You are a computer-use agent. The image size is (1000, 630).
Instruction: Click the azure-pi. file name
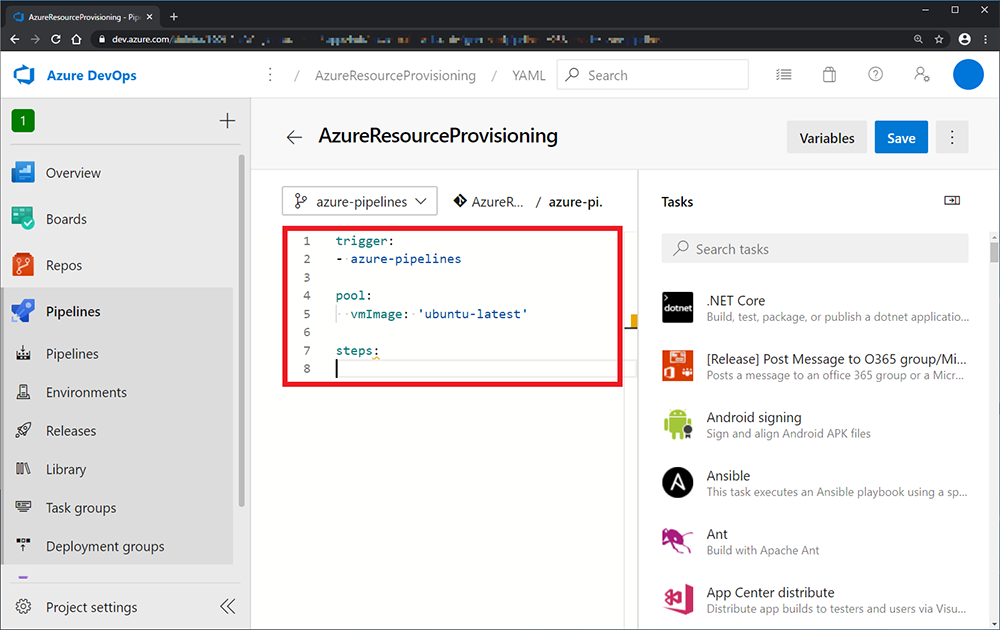[575, 201]
